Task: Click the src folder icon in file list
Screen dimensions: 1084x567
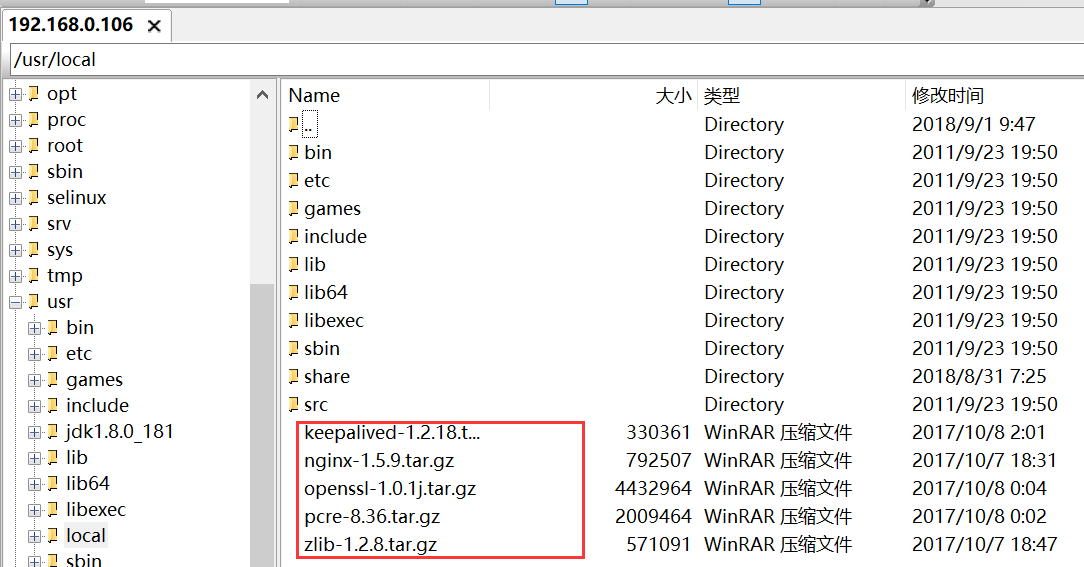Action: [x=294, y=405]
